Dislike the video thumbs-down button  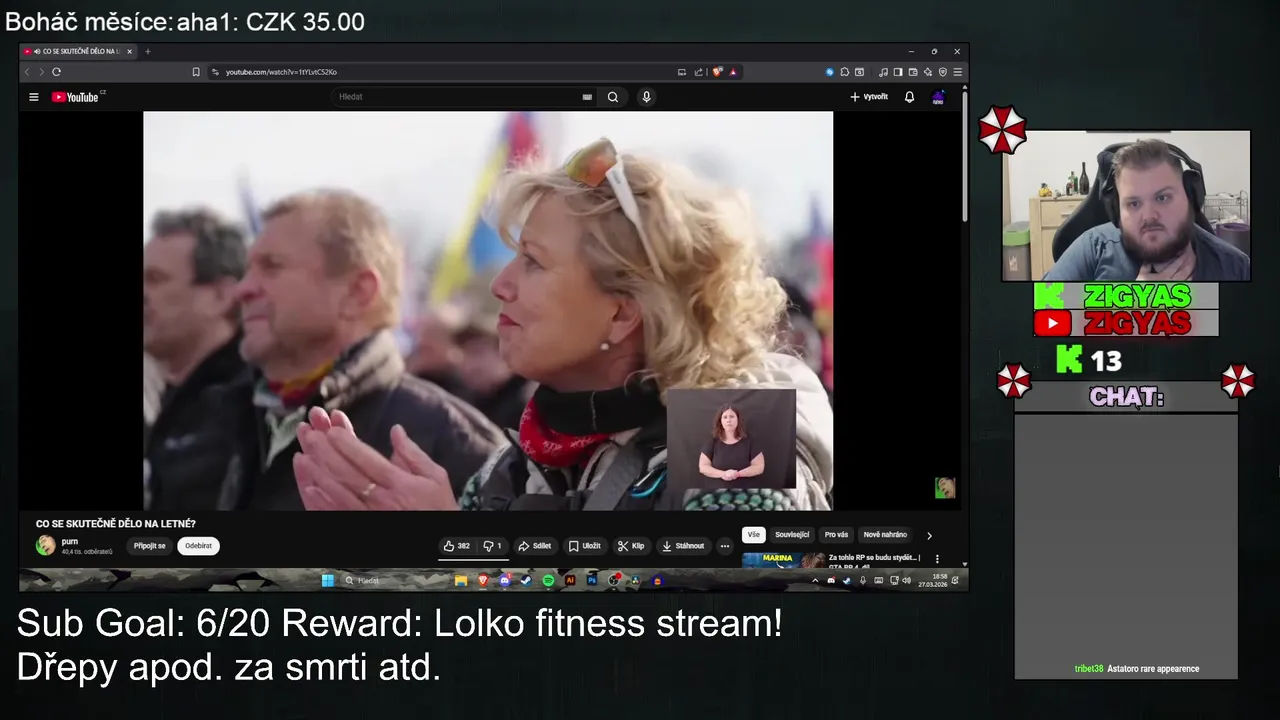tap(492, 546)
